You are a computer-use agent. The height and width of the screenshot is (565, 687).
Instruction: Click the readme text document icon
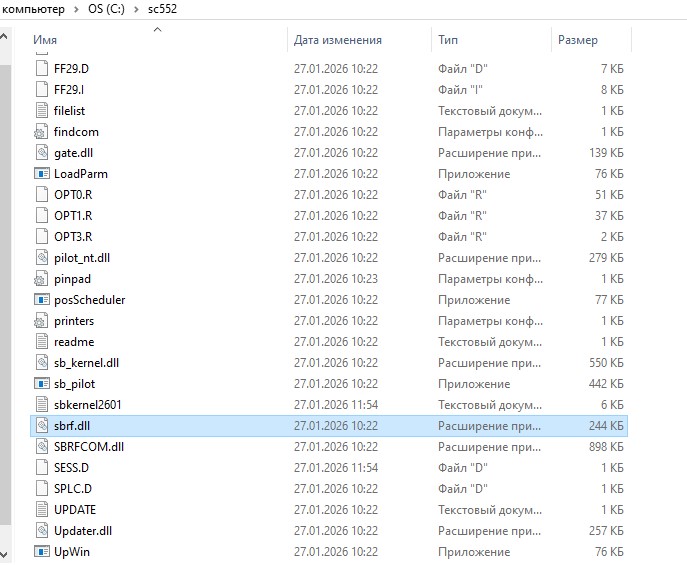tap(41, 342)
